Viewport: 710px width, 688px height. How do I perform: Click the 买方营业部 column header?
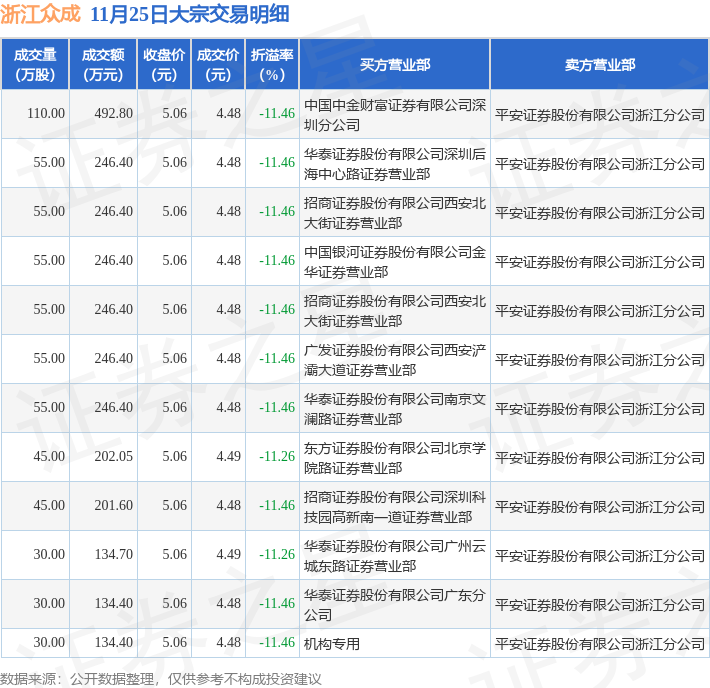(x=394, y=64)
